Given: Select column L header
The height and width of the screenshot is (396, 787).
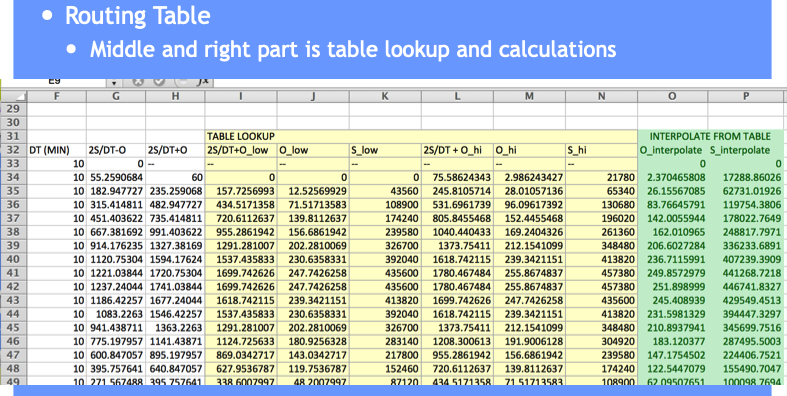Looking at the screenshot, I should [x=457, y=96].
